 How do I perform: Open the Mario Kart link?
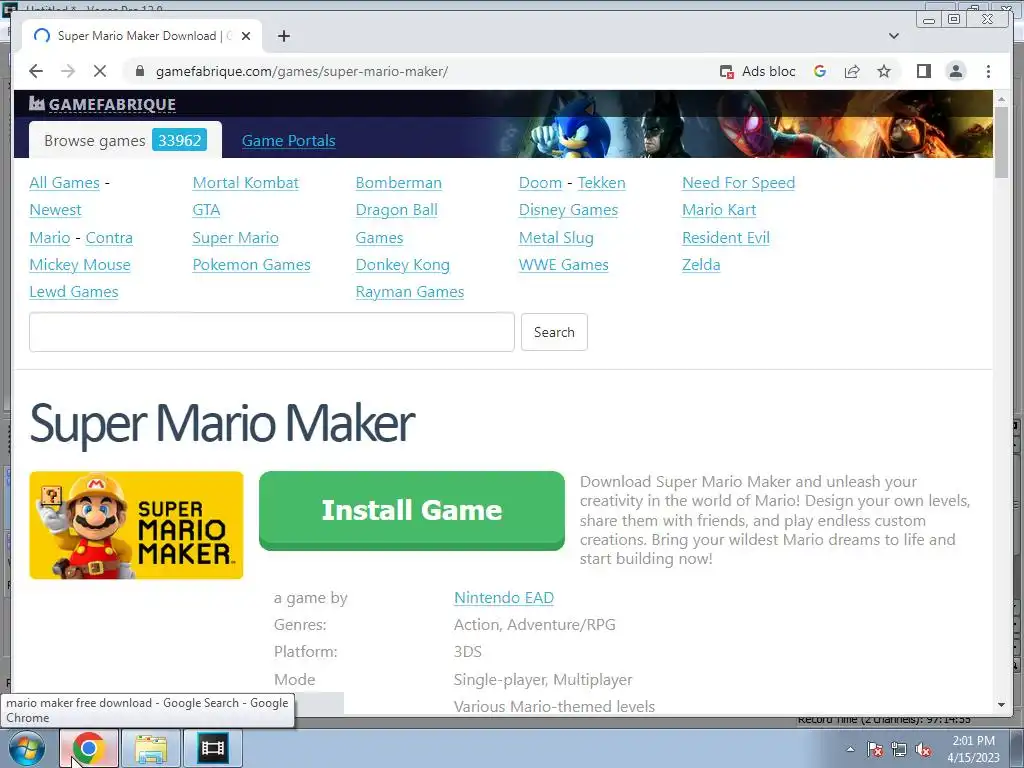click(719, 210)
